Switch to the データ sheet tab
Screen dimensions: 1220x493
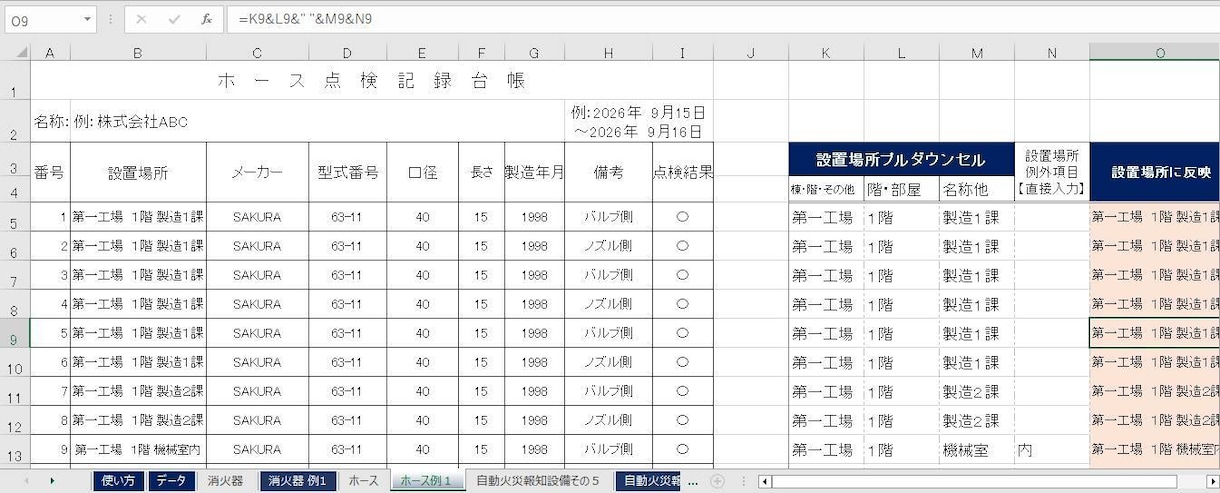171,481
